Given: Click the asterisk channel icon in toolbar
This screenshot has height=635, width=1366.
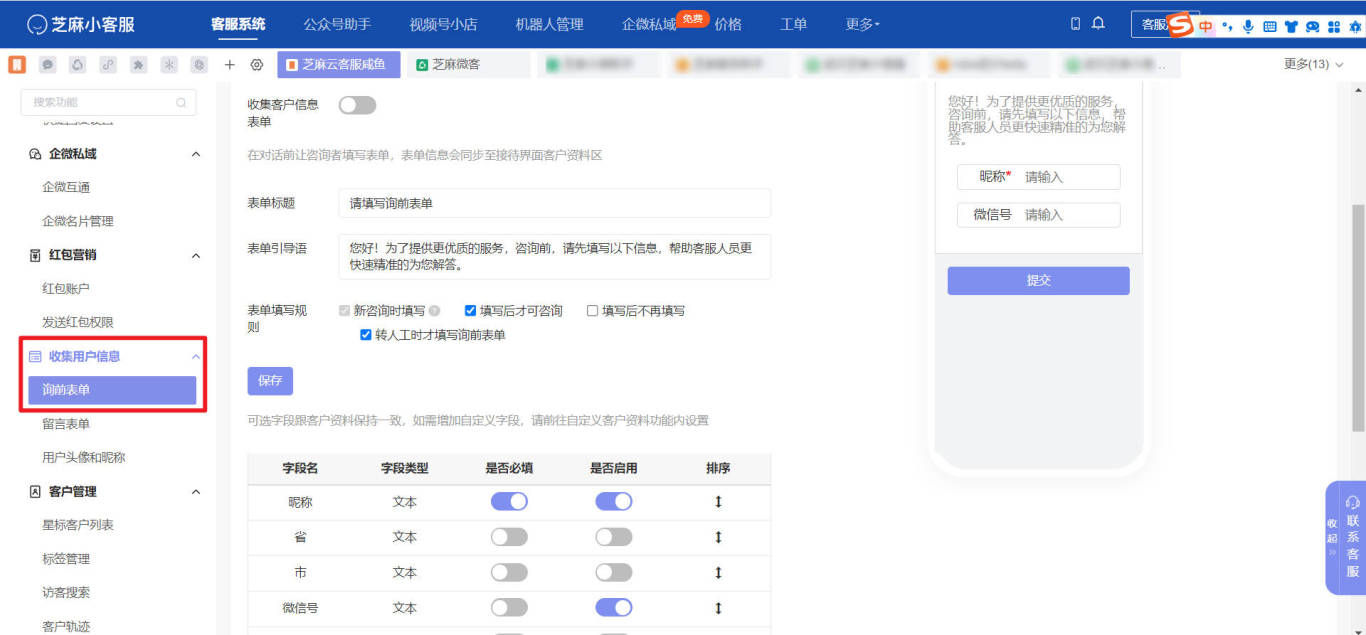Looking at the screenshot, I should [171, 63].
